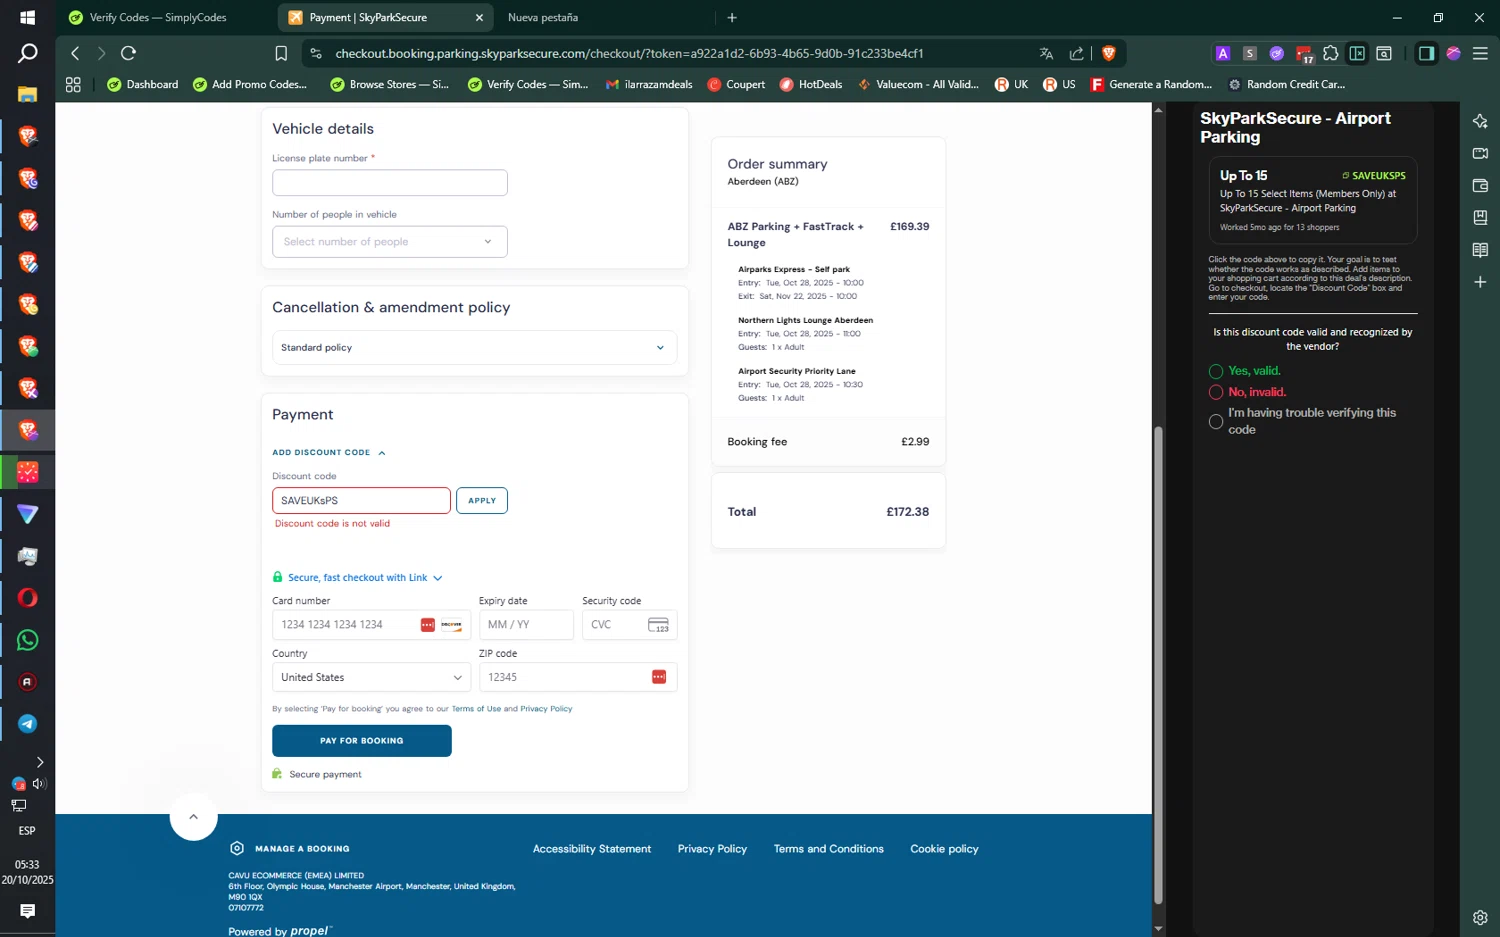The image size is (1500, 937).
Task: Collapse the Add Discount Code section
Action: coord(329,453)
